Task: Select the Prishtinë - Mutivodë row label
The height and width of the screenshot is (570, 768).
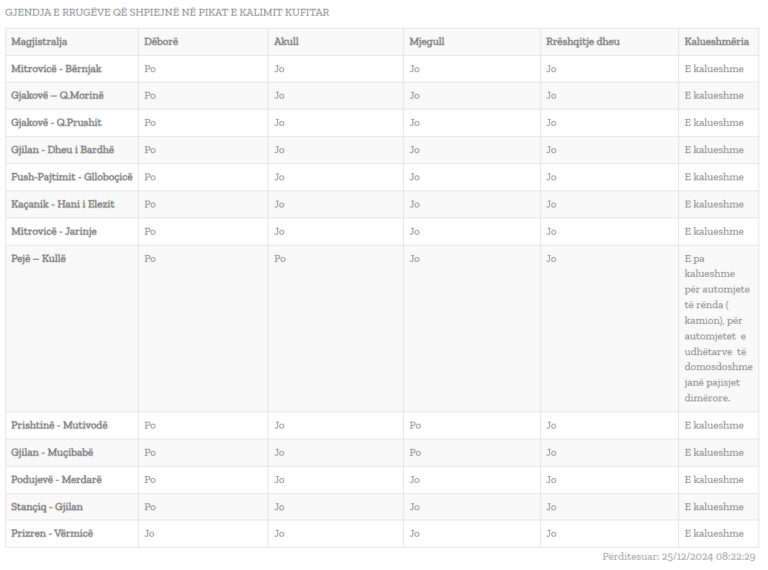Action: [59, 425]
